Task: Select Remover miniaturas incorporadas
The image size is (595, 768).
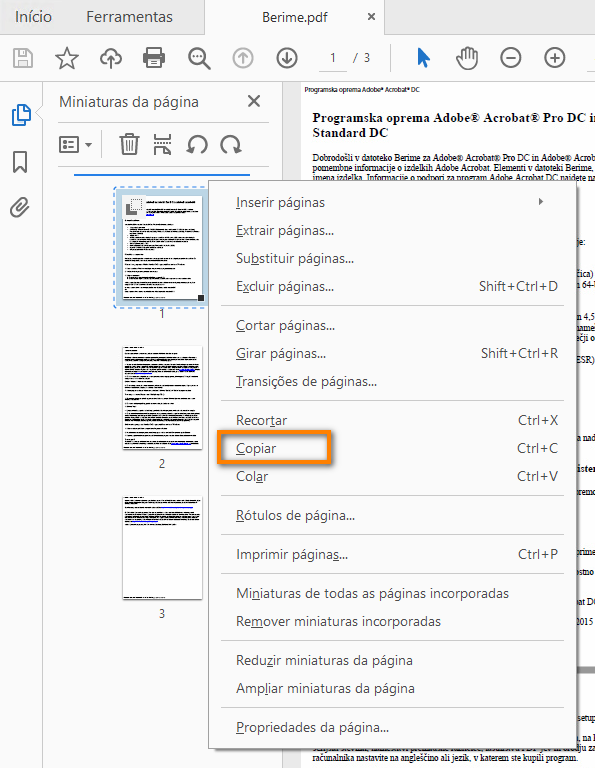Action: 392,621
